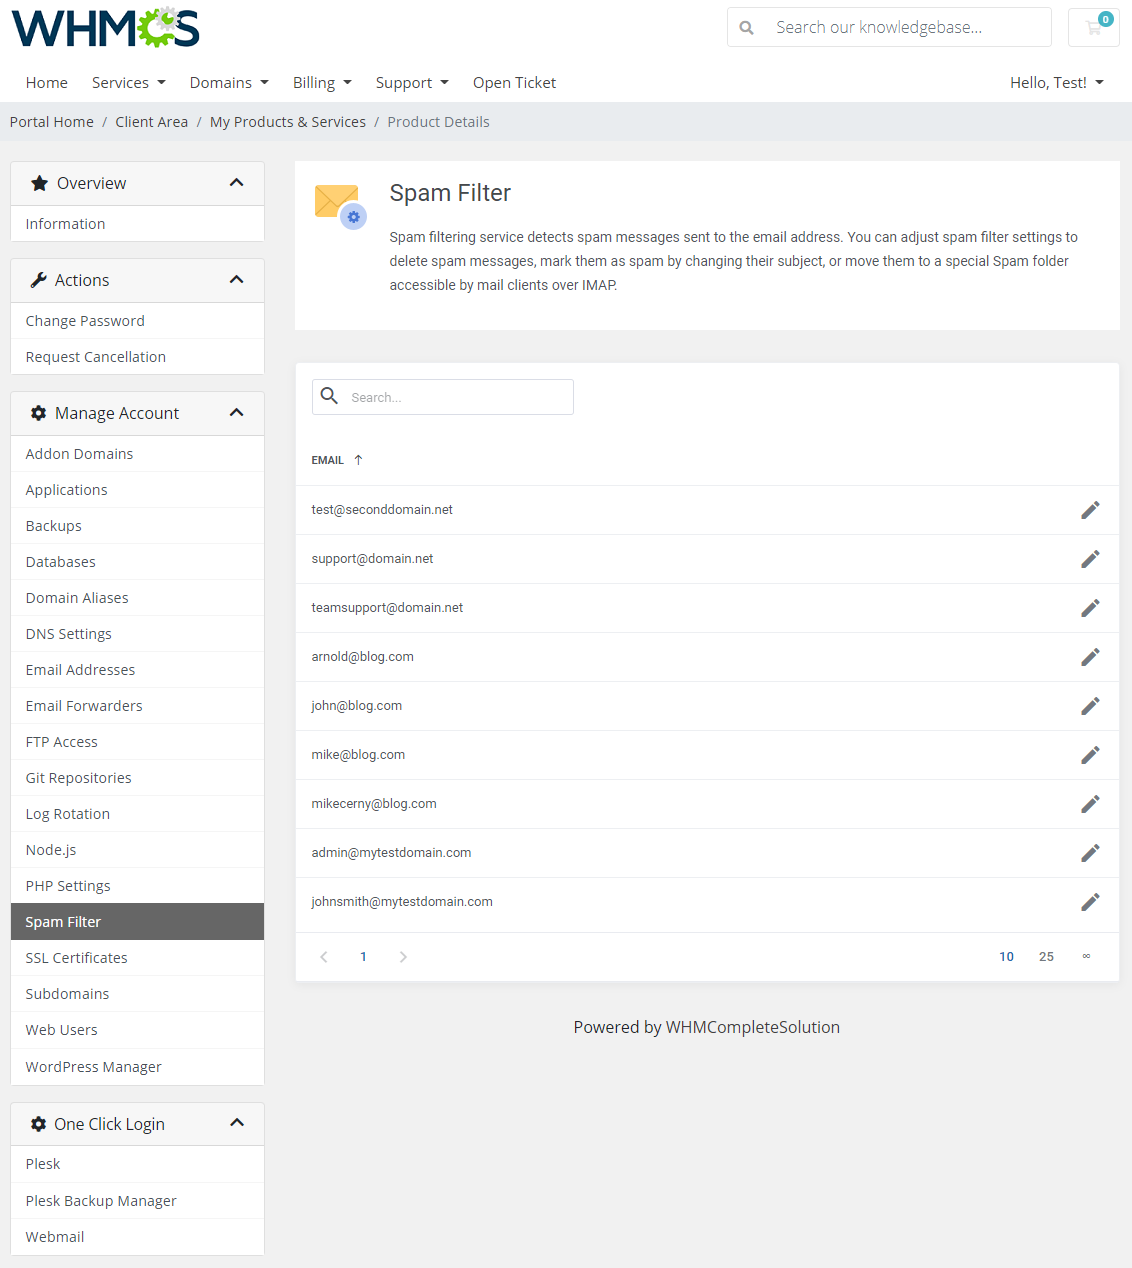Open FTP Access in sidebar

point(137,742)
